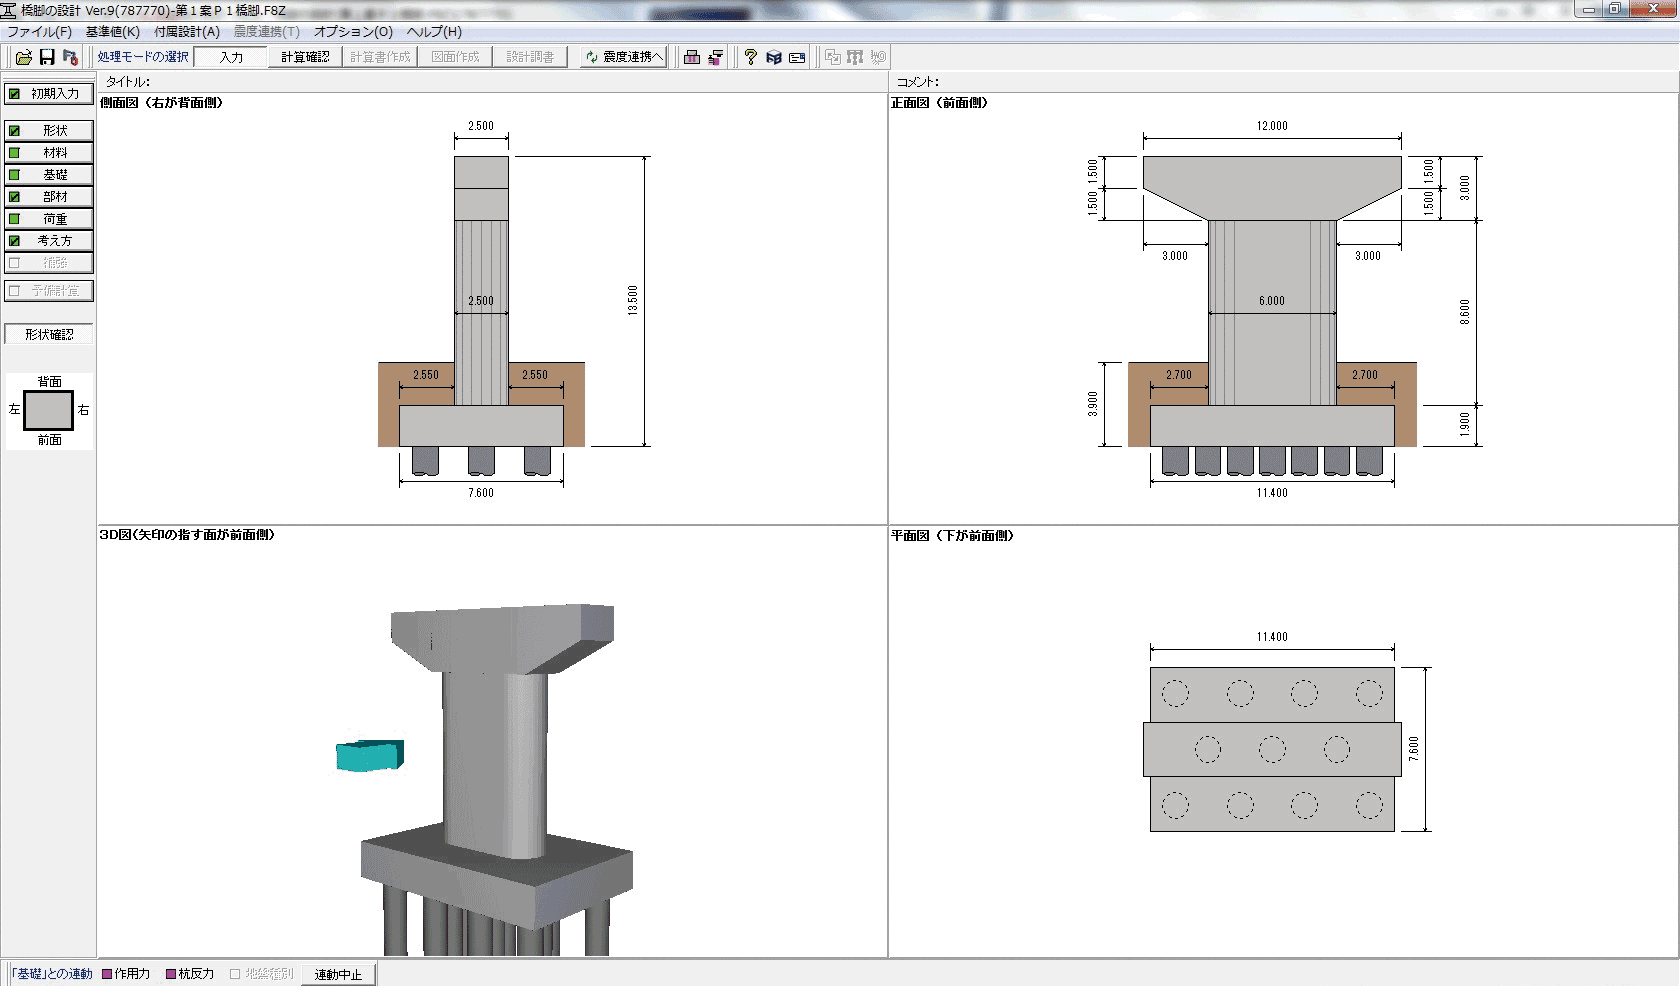Screen dimensions: 1680x986
Task: Click the 13.500 height dimension in side view
Action: (x=632, y=301)
